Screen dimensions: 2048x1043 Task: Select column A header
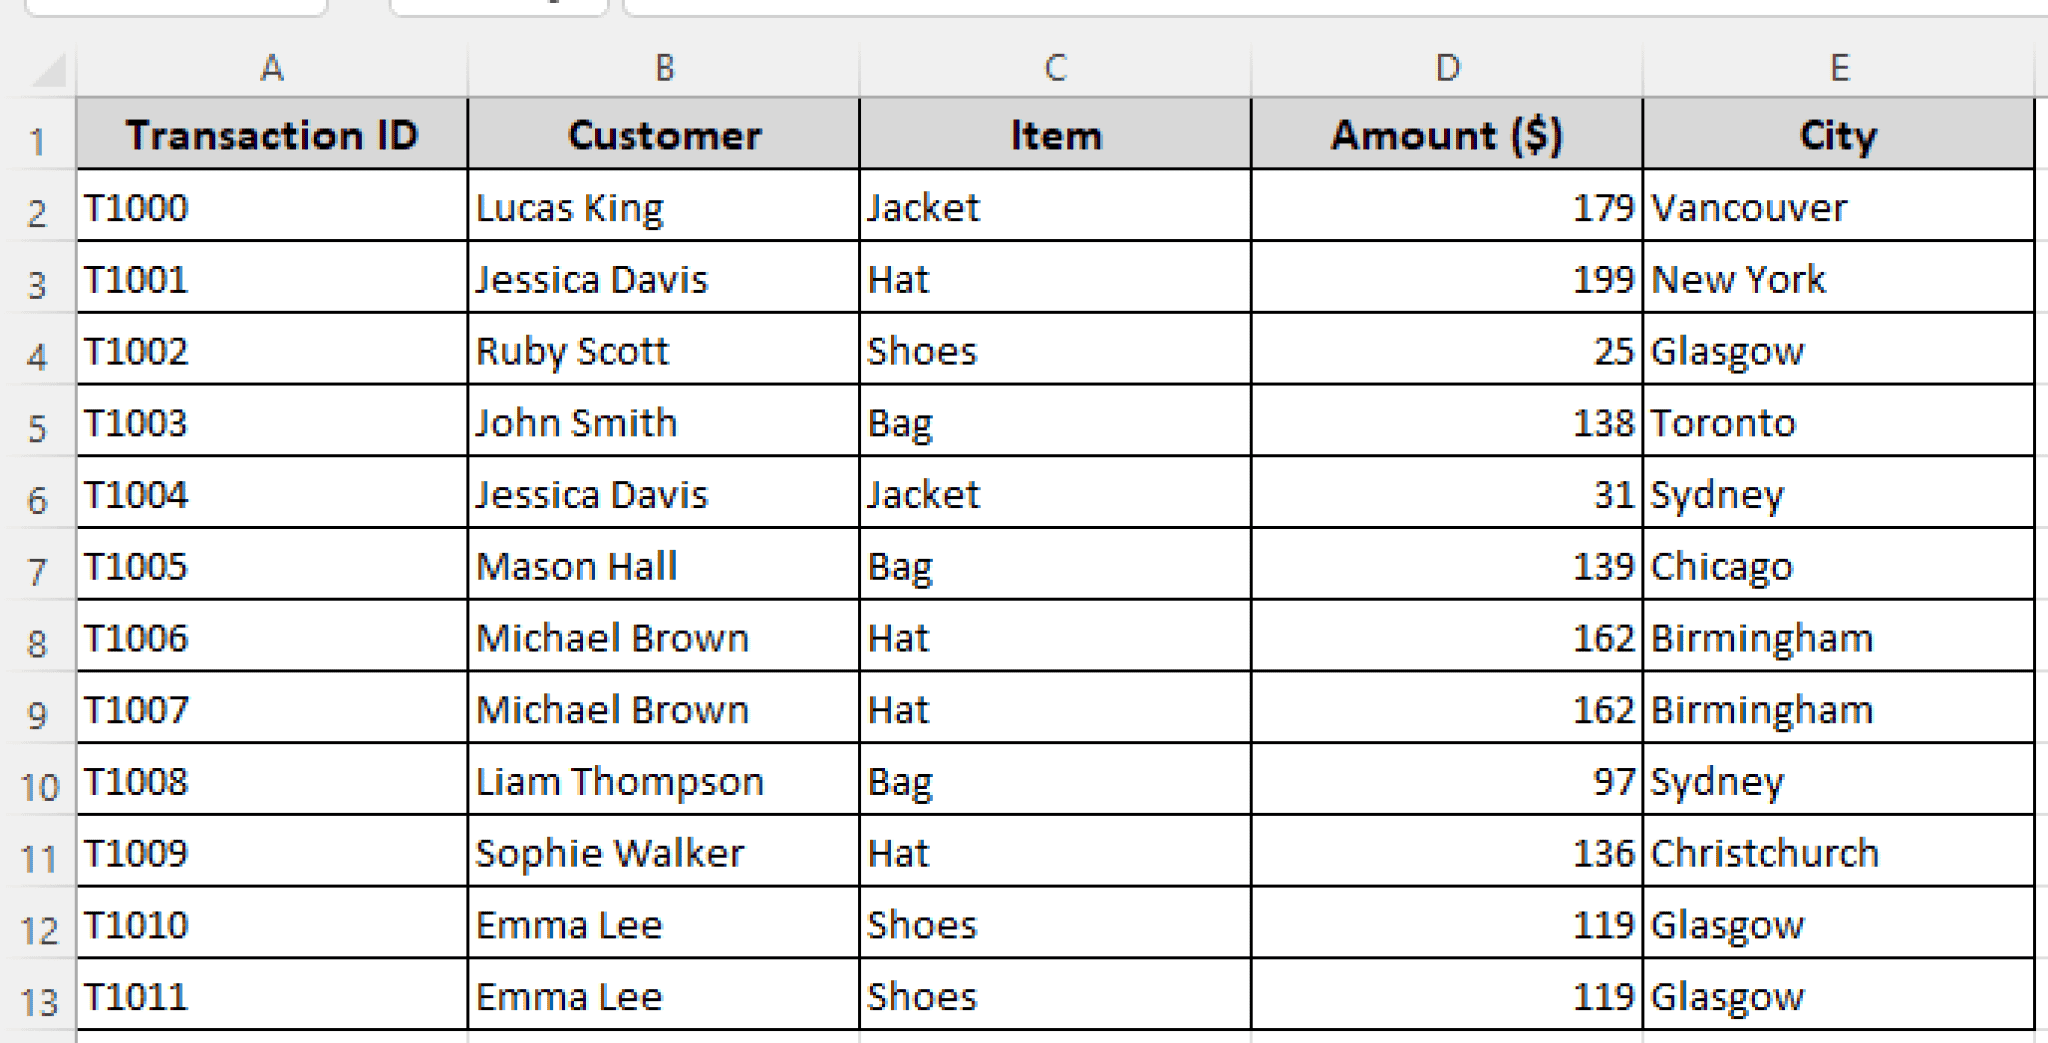pos(270,68)
